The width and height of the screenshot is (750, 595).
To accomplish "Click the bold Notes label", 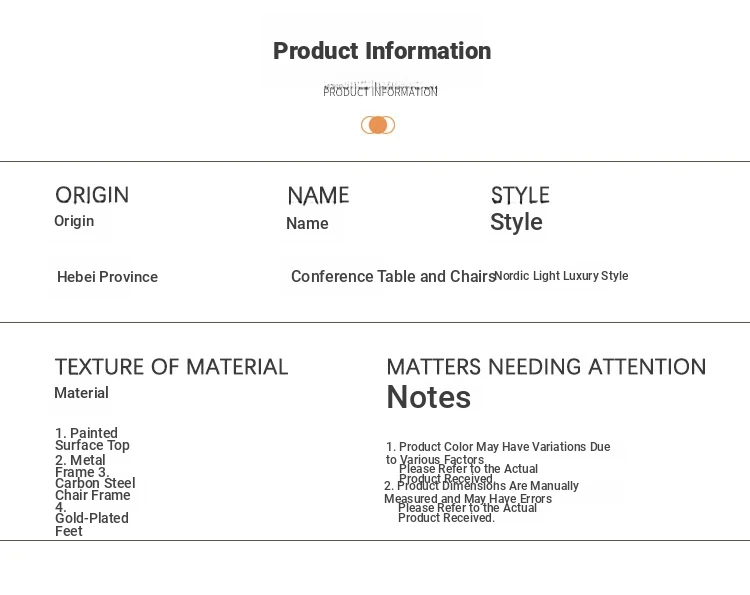I will tap(429, 397).
